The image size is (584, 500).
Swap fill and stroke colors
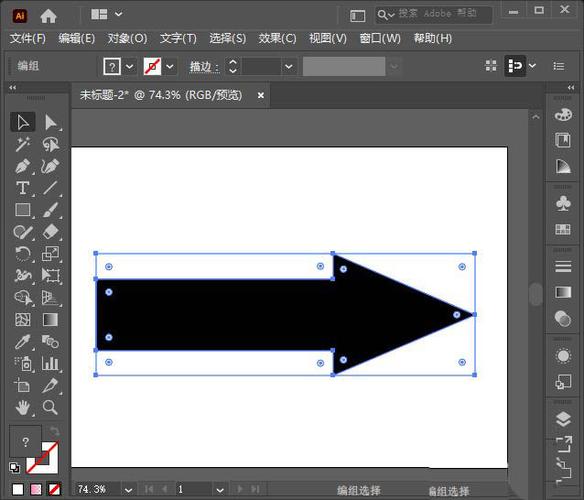point(55,431)
